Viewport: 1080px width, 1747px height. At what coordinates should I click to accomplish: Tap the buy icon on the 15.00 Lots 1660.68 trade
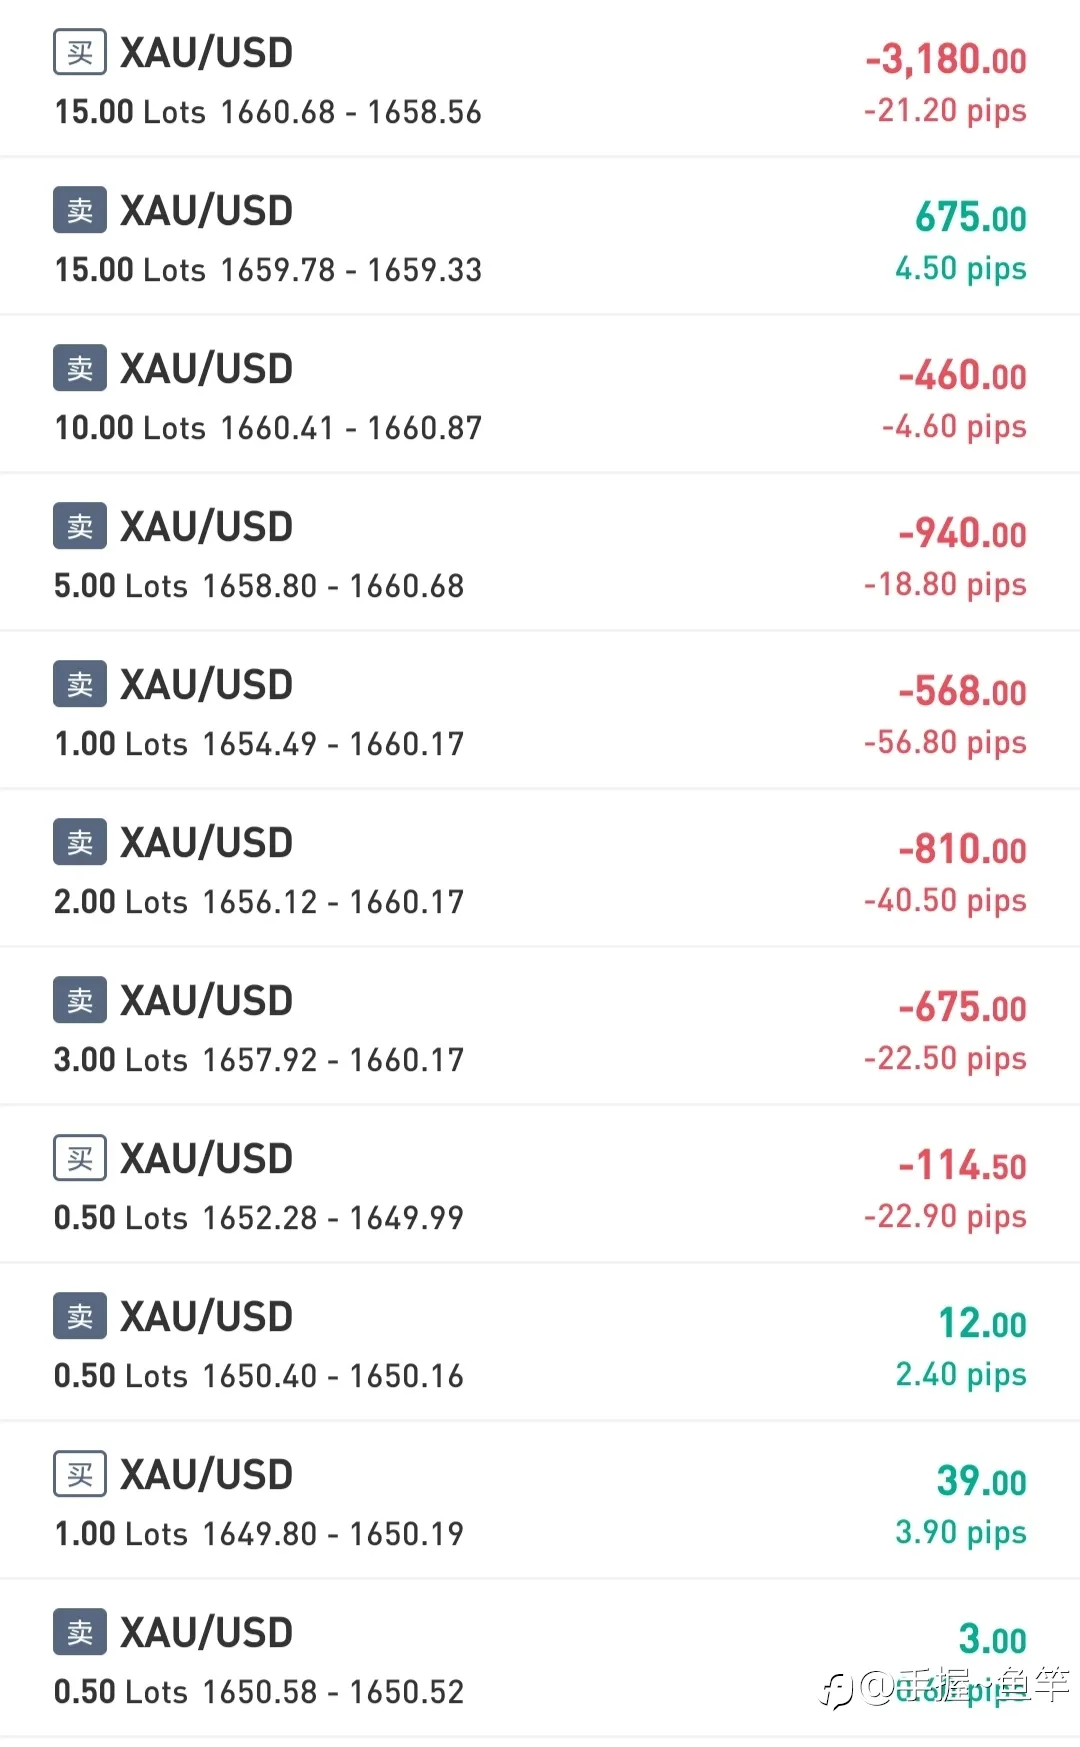point(80,53)
